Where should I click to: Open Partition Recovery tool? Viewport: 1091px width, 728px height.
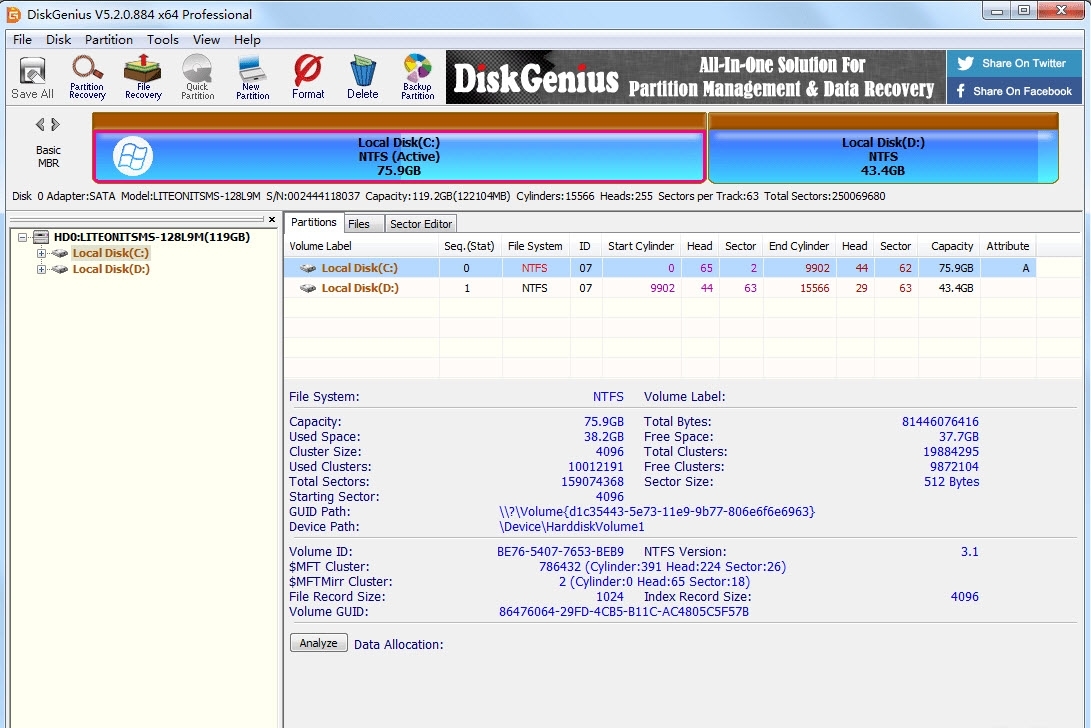tap(87, 78)
